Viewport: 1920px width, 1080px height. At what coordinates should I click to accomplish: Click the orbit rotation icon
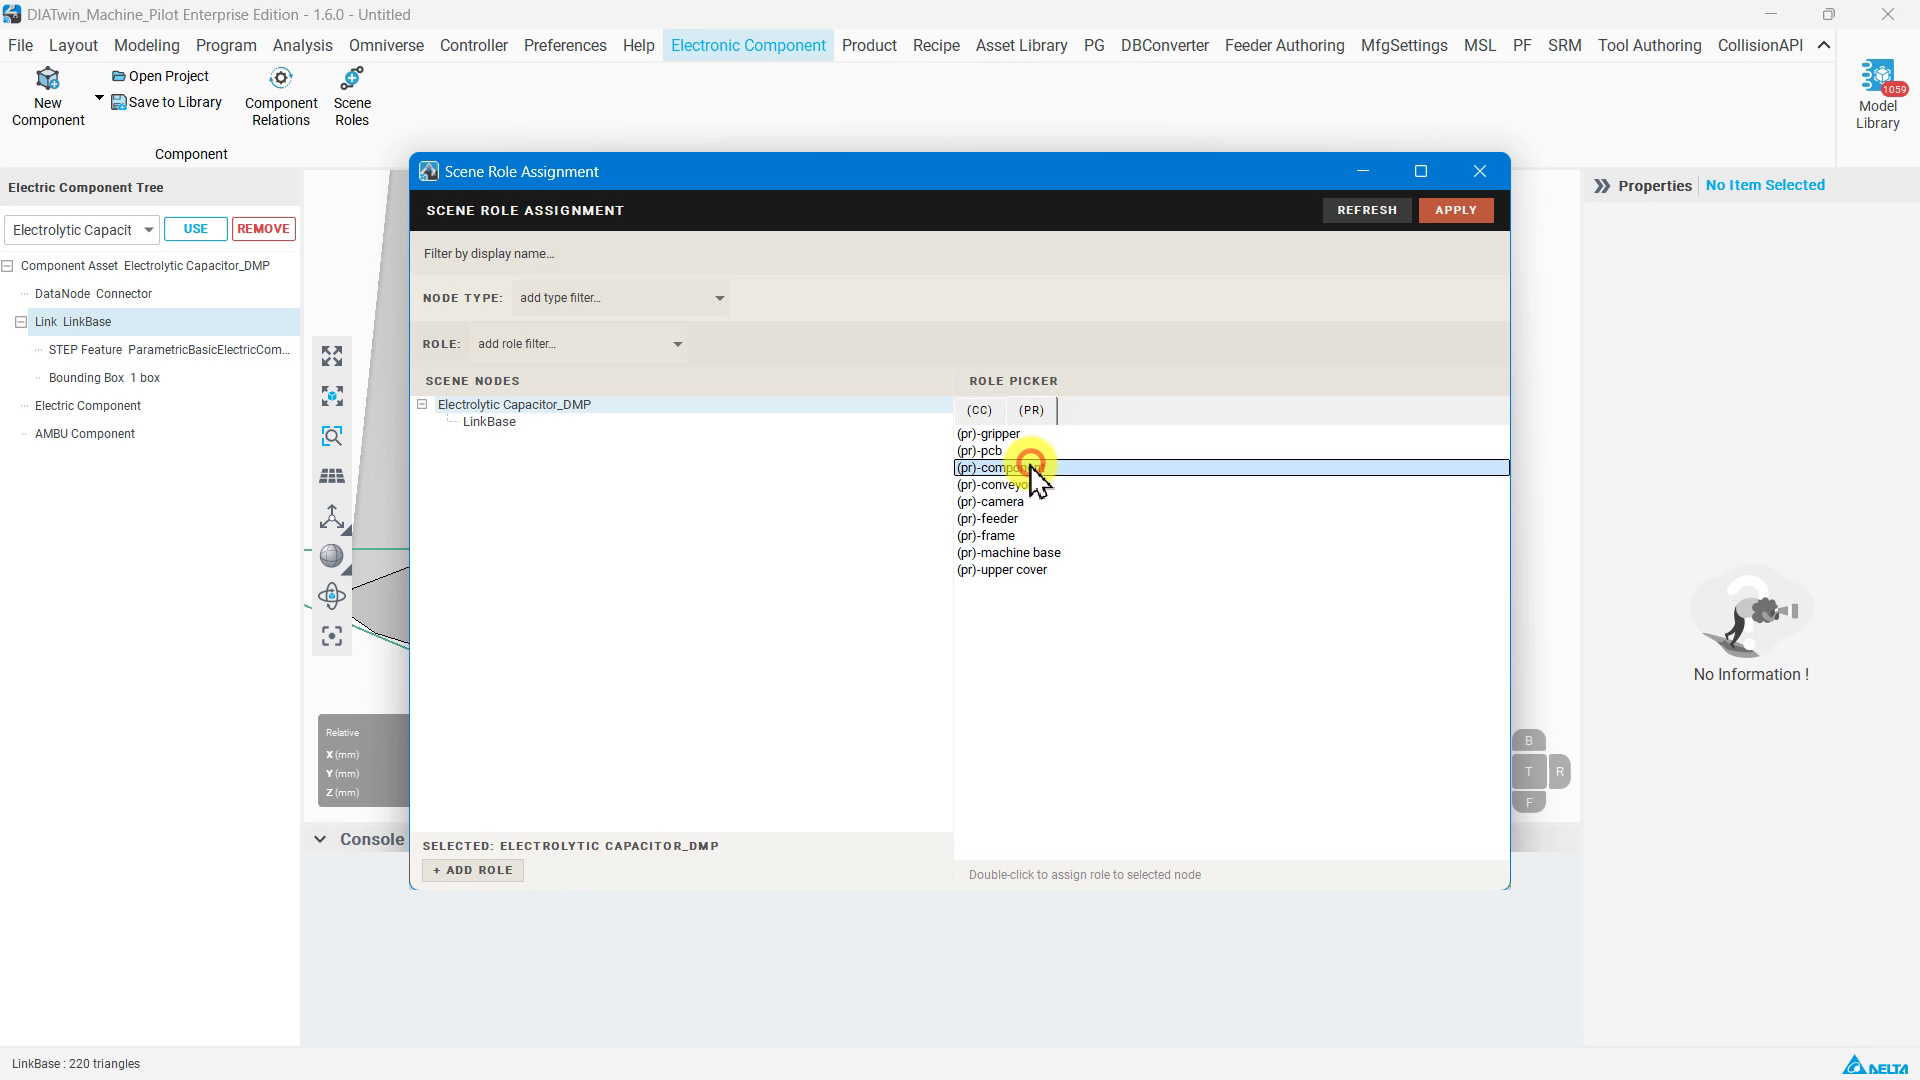pyautogui.click(x=332, y=596)
